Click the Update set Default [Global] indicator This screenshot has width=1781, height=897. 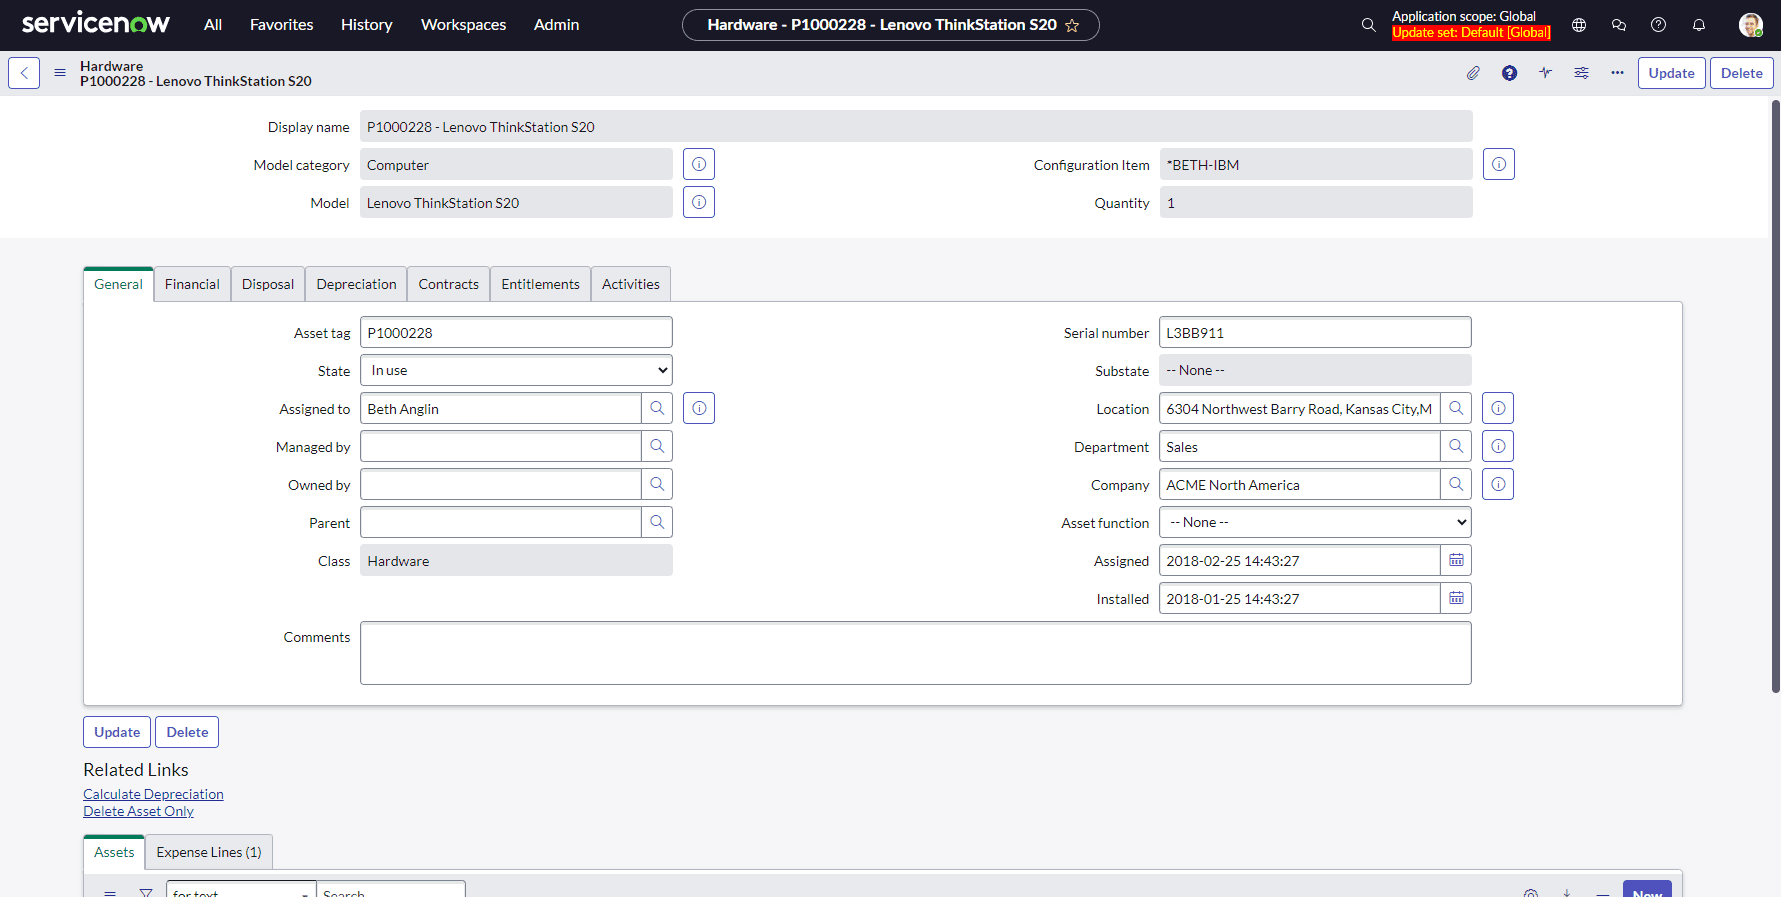click(x=1471, y=33)
